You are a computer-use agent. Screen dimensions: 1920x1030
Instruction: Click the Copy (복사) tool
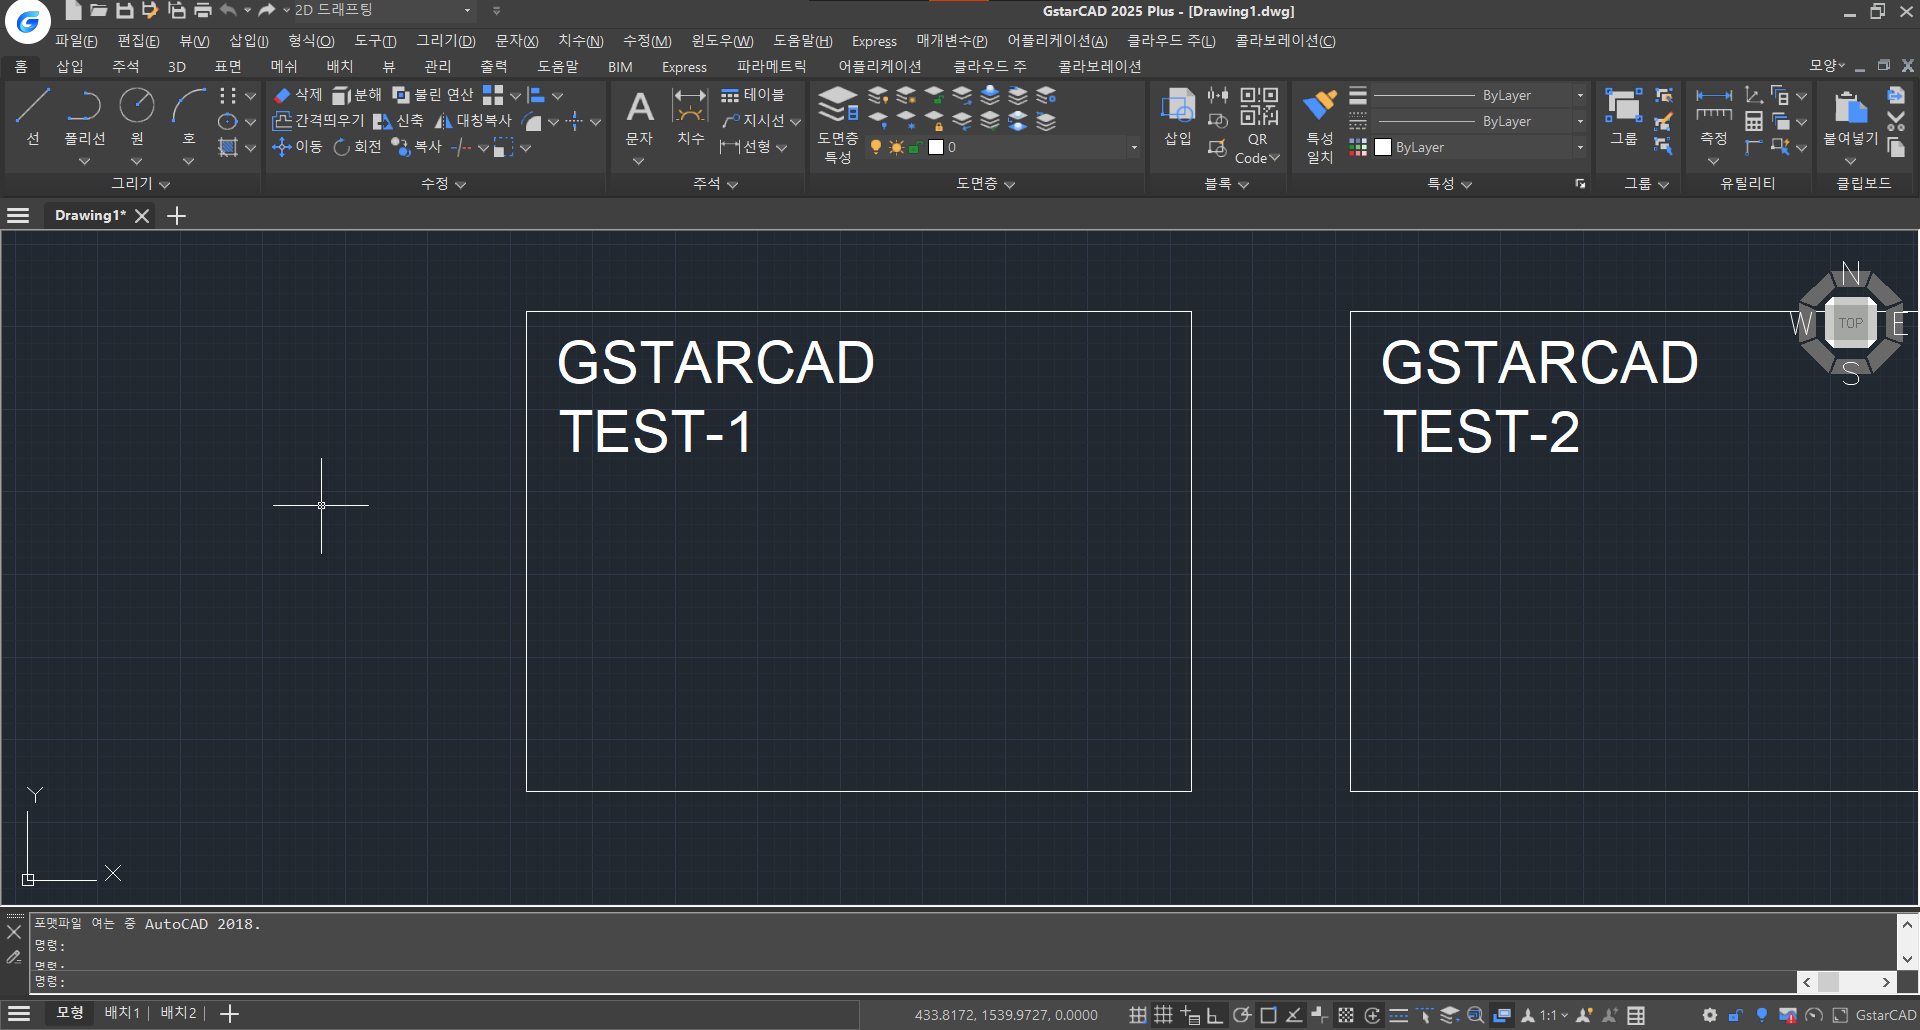click(x=416, y=147)
